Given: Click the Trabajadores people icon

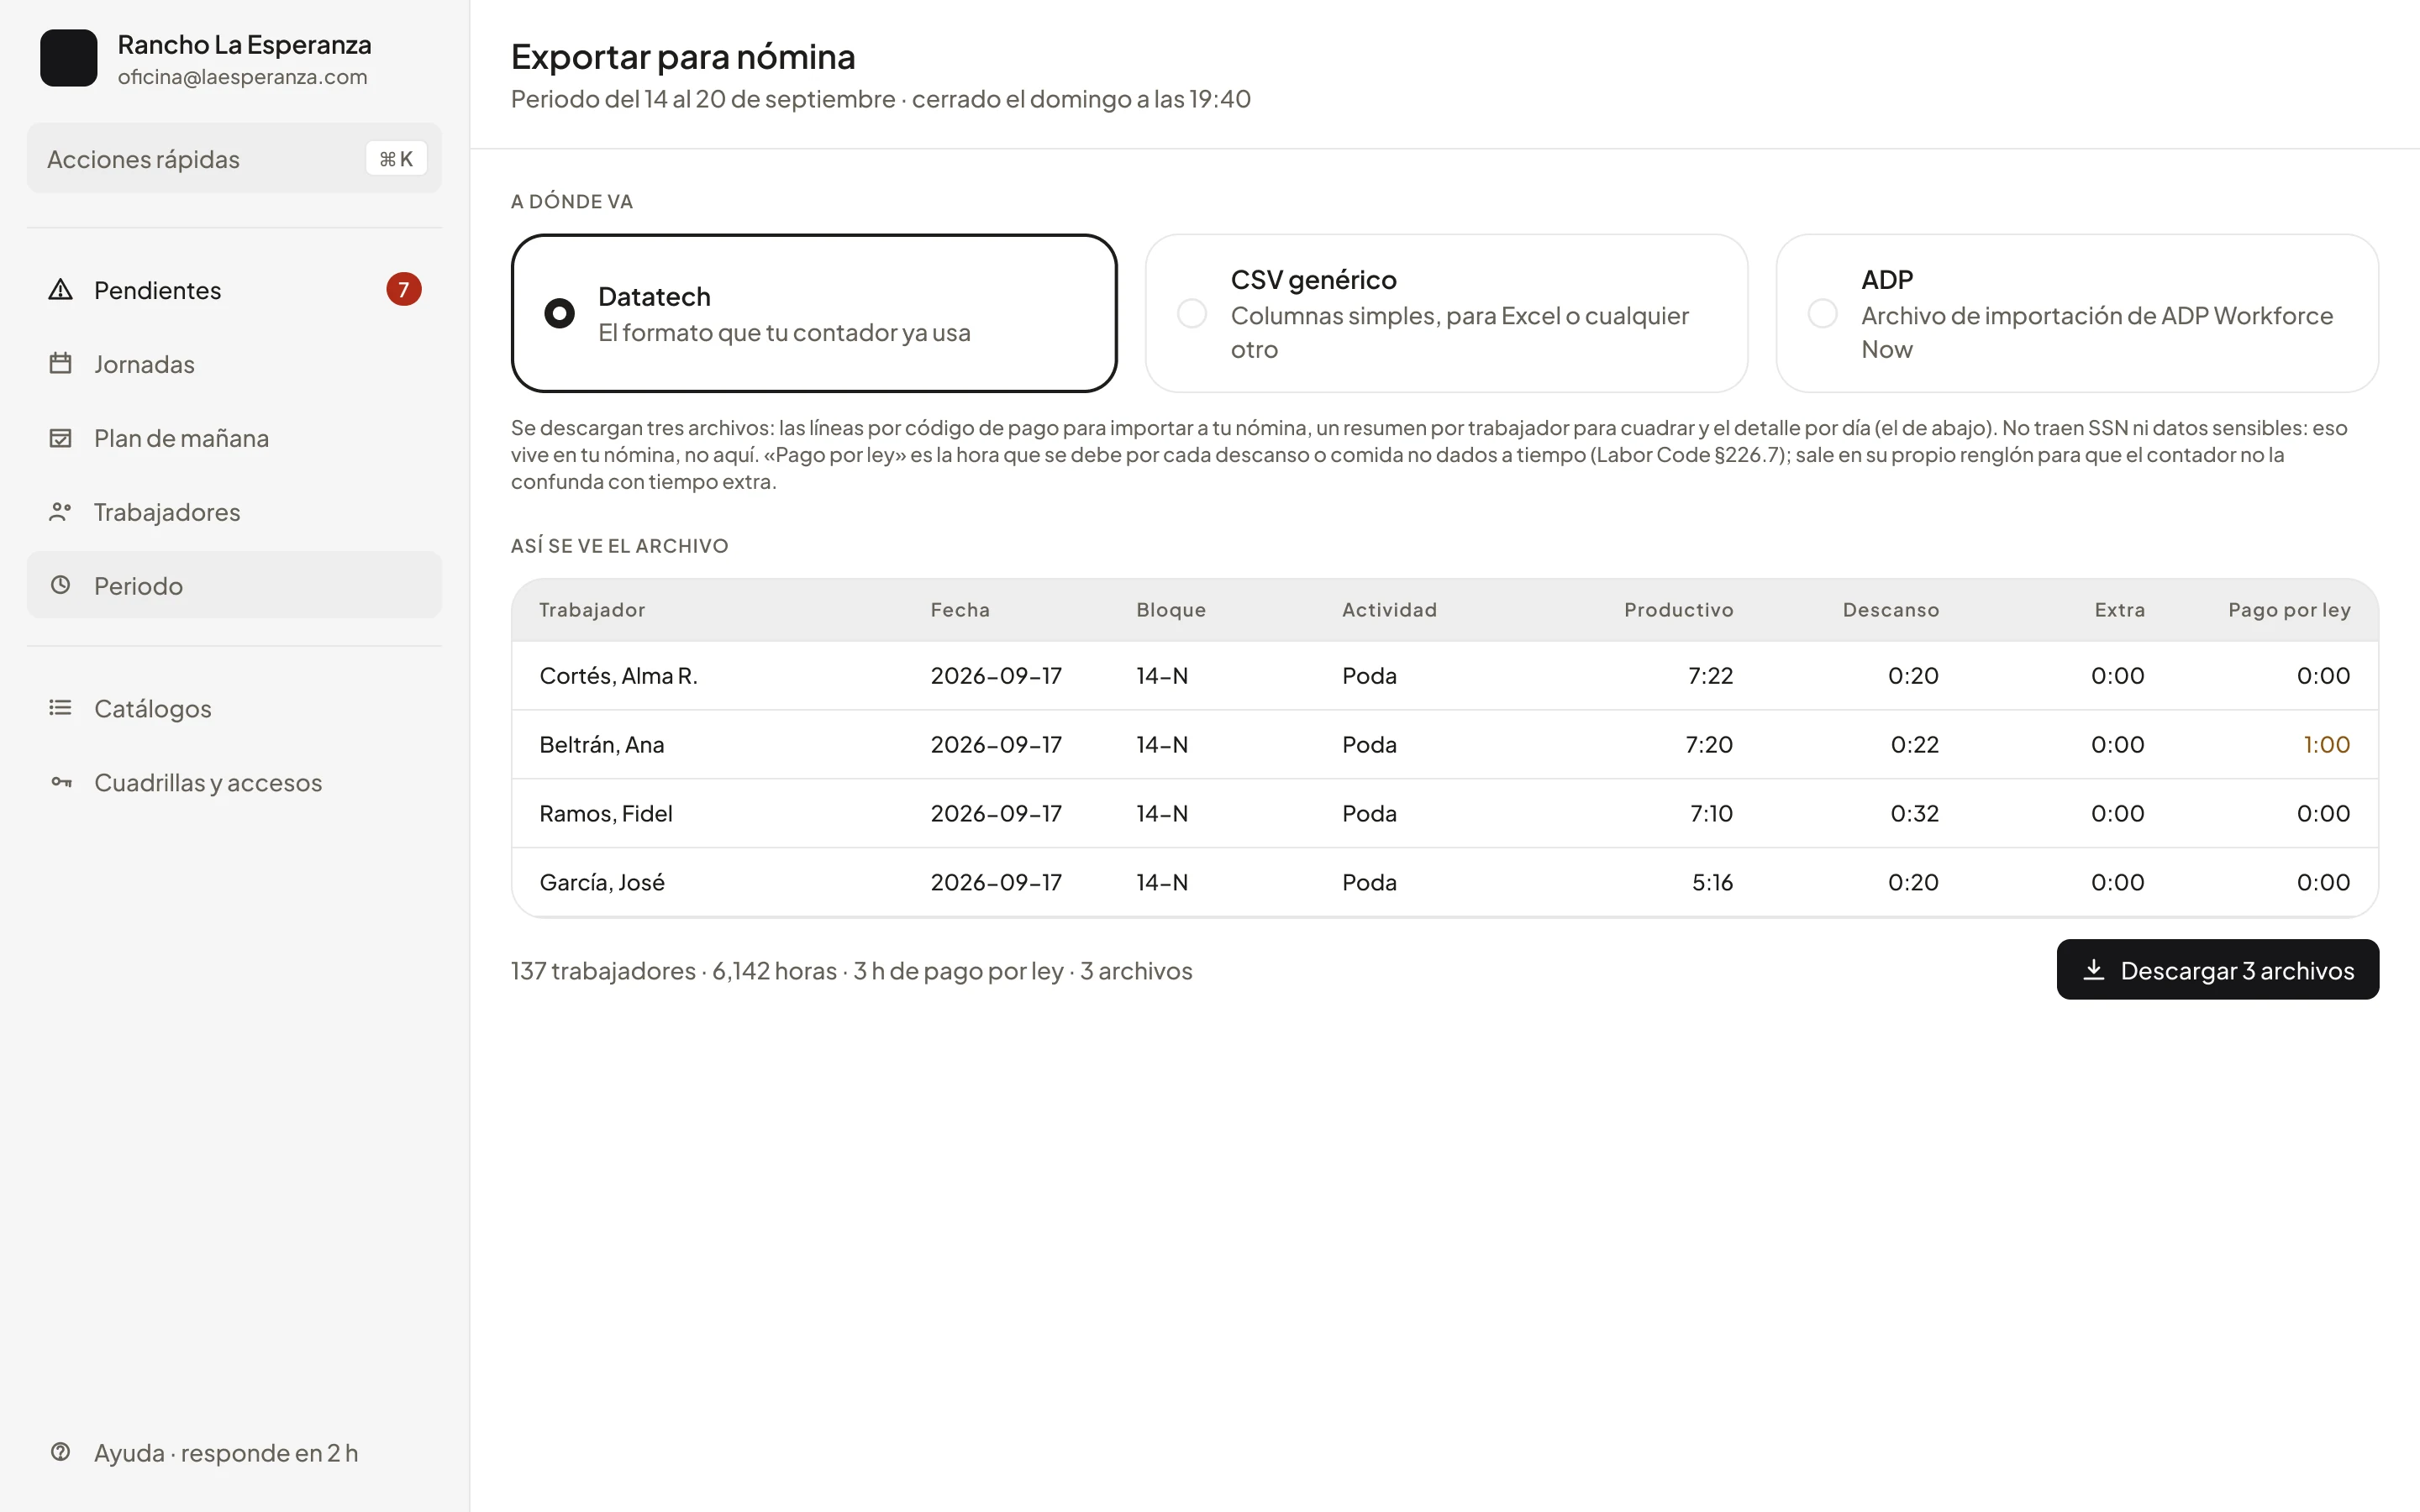Looking at the screenshot, I should 60,512.
